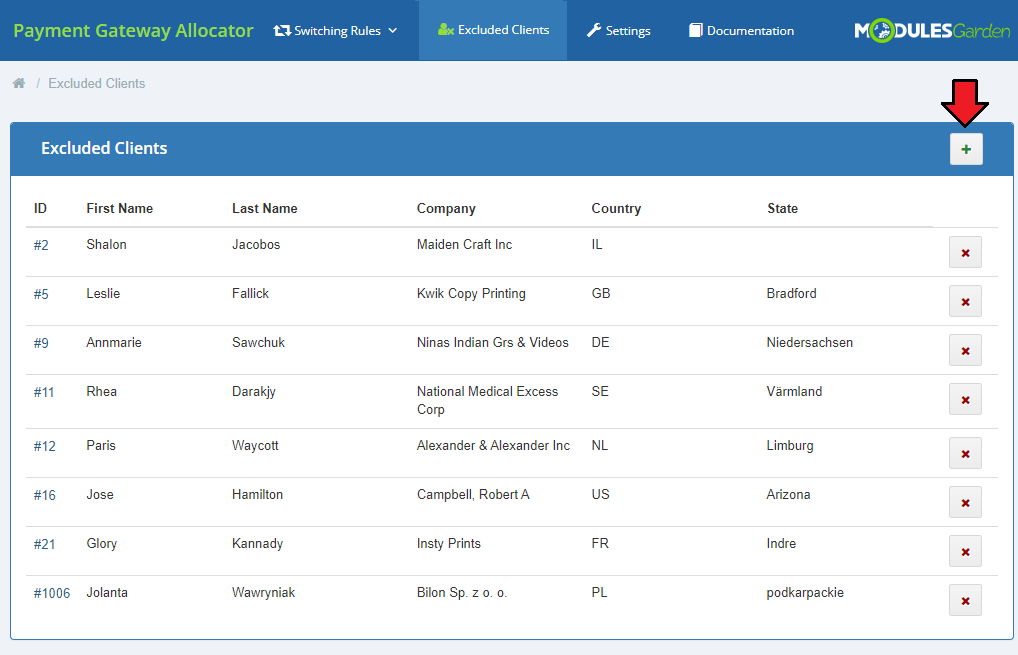Click the First Name column header

(x=119, y=208)
